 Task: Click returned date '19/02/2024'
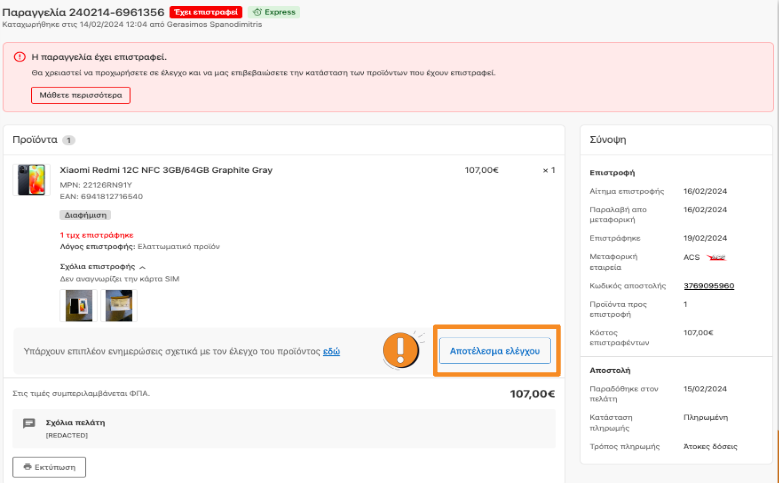[x=705, y=238]
